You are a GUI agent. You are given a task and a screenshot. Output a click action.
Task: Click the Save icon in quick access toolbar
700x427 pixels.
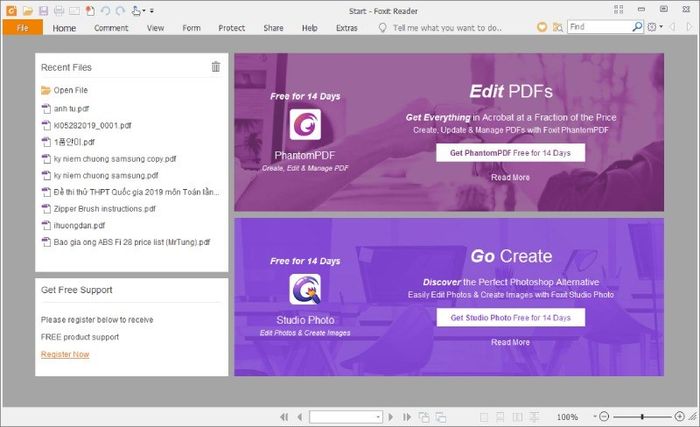click(42, 10)
